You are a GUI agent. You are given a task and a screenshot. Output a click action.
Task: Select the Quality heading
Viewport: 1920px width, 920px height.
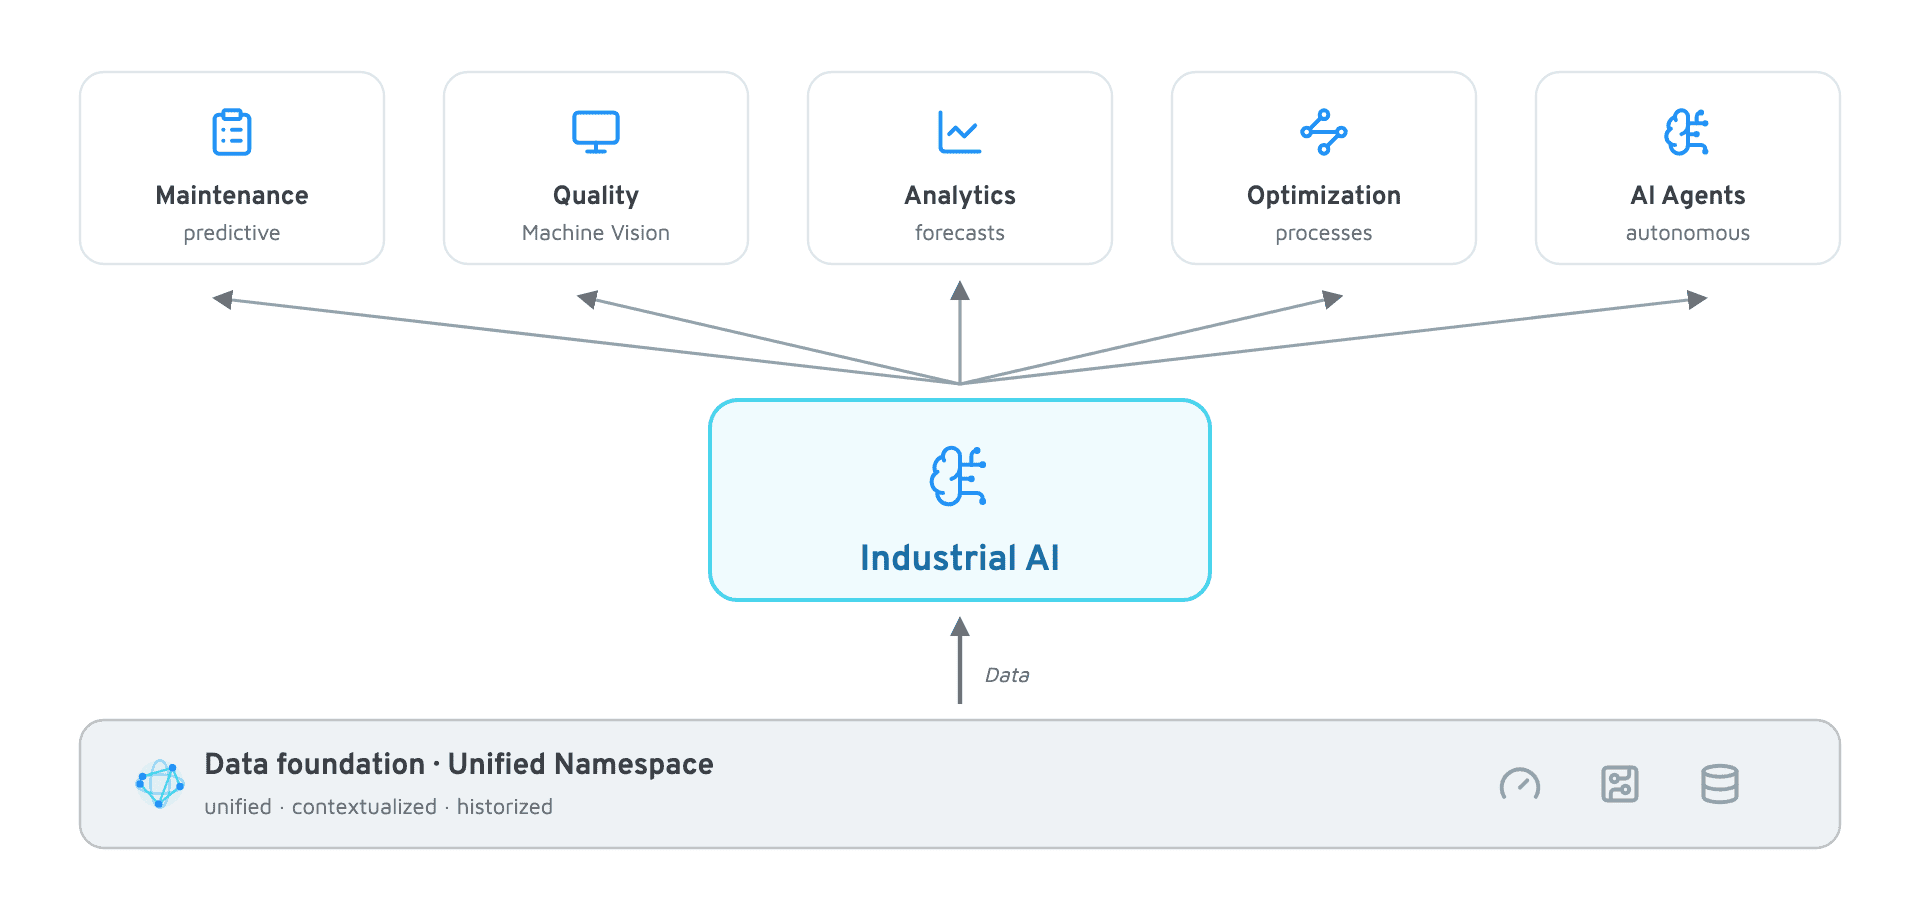(596, 196)
